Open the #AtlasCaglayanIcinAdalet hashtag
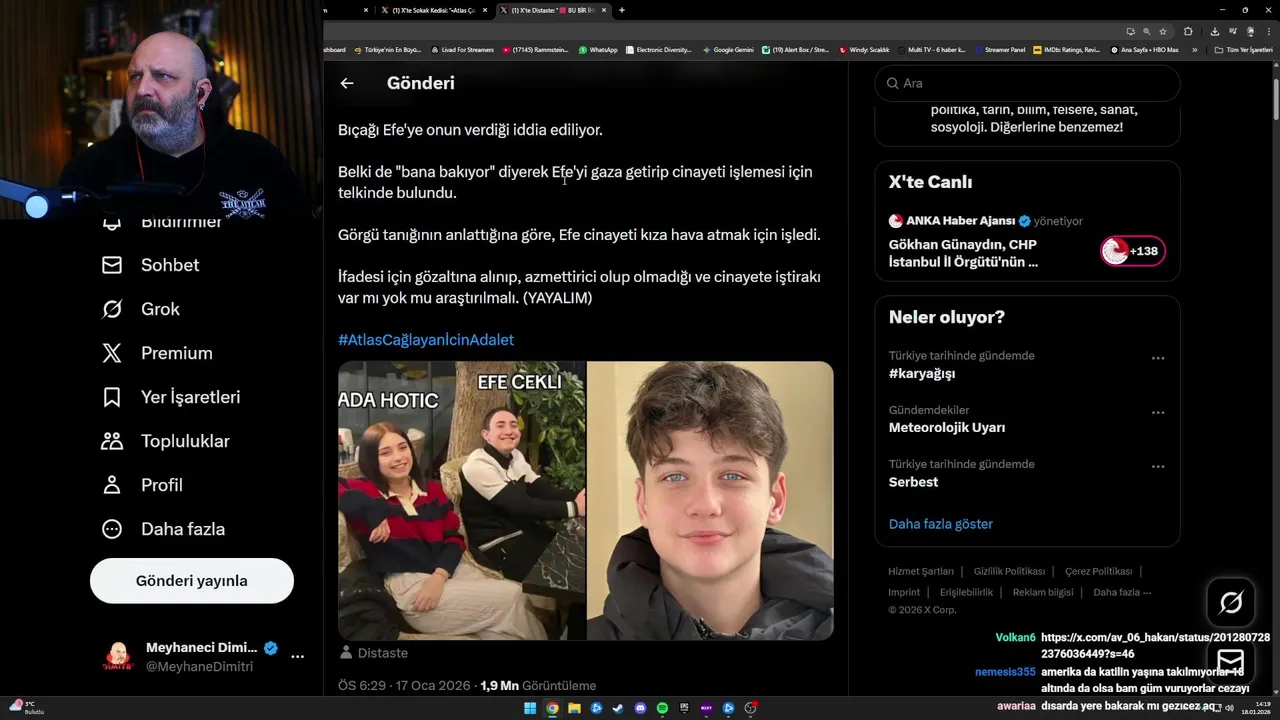 click(x=426, y=340)
